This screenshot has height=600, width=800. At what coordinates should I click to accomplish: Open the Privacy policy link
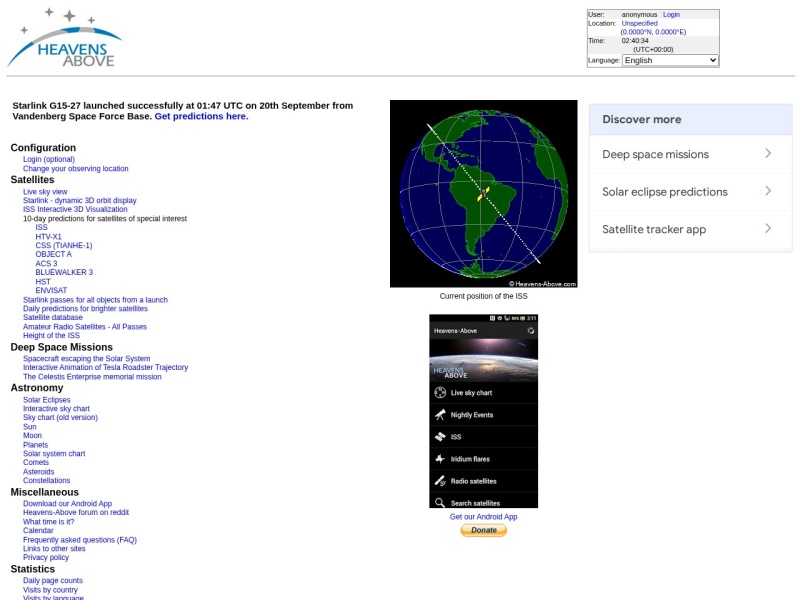[x=46, y=557]
